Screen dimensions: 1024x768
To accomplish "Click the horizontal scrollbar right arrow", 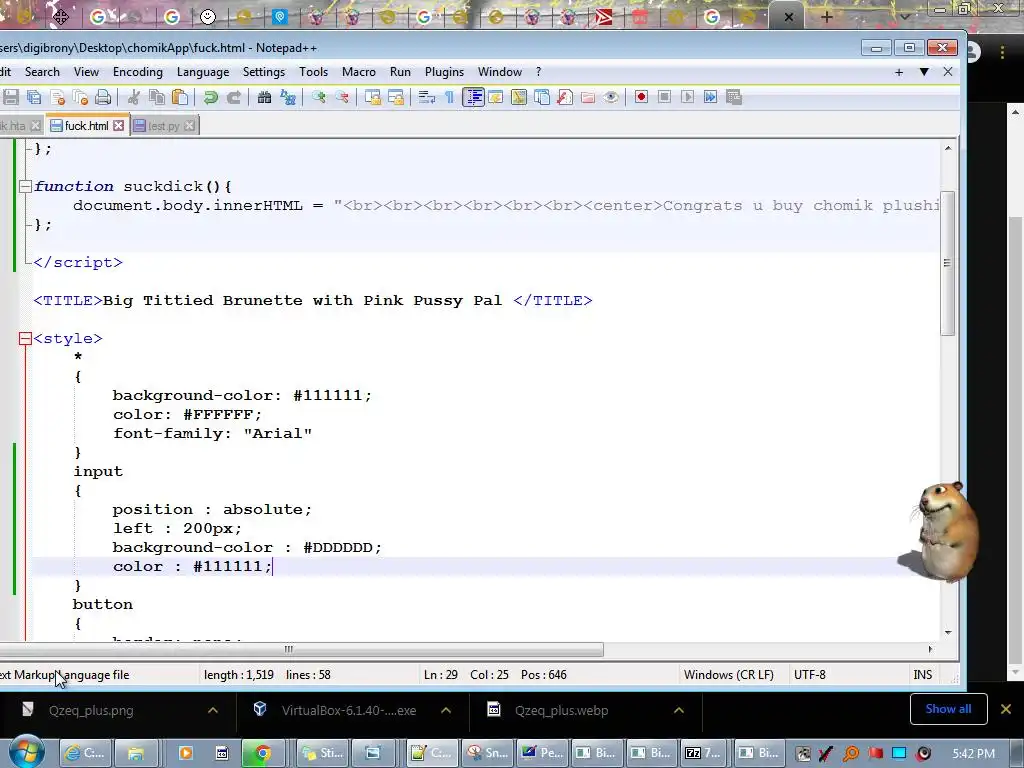I will point(931,649).
